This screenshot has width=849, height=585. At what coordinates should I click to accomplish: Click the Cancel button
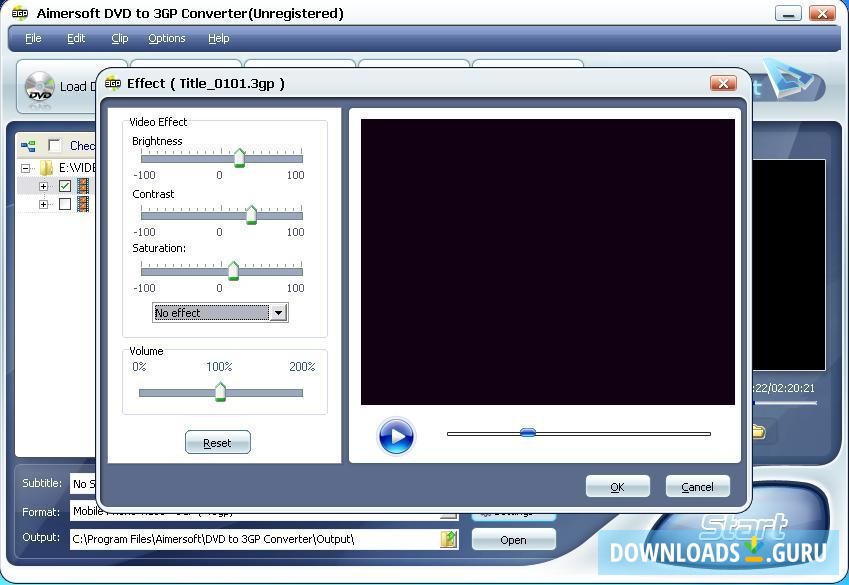pyautogui.click(x=697, y=486)
